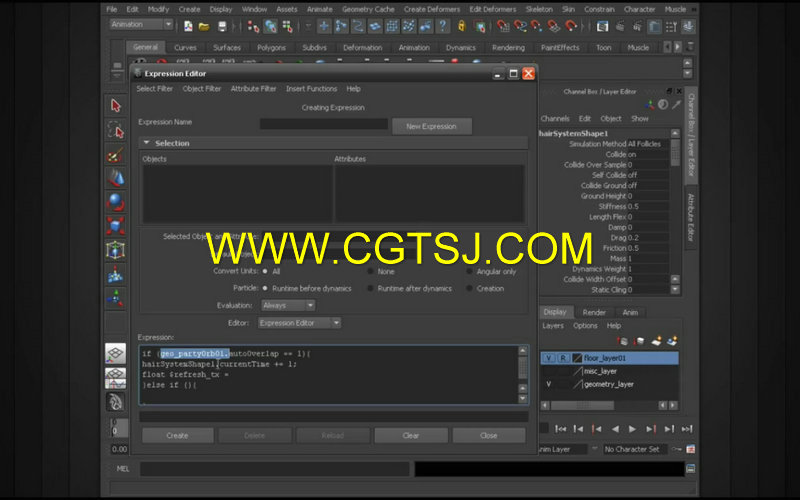Click the MEL command line input
Viewport: 800px width, 500px height.
pos(274,469)
